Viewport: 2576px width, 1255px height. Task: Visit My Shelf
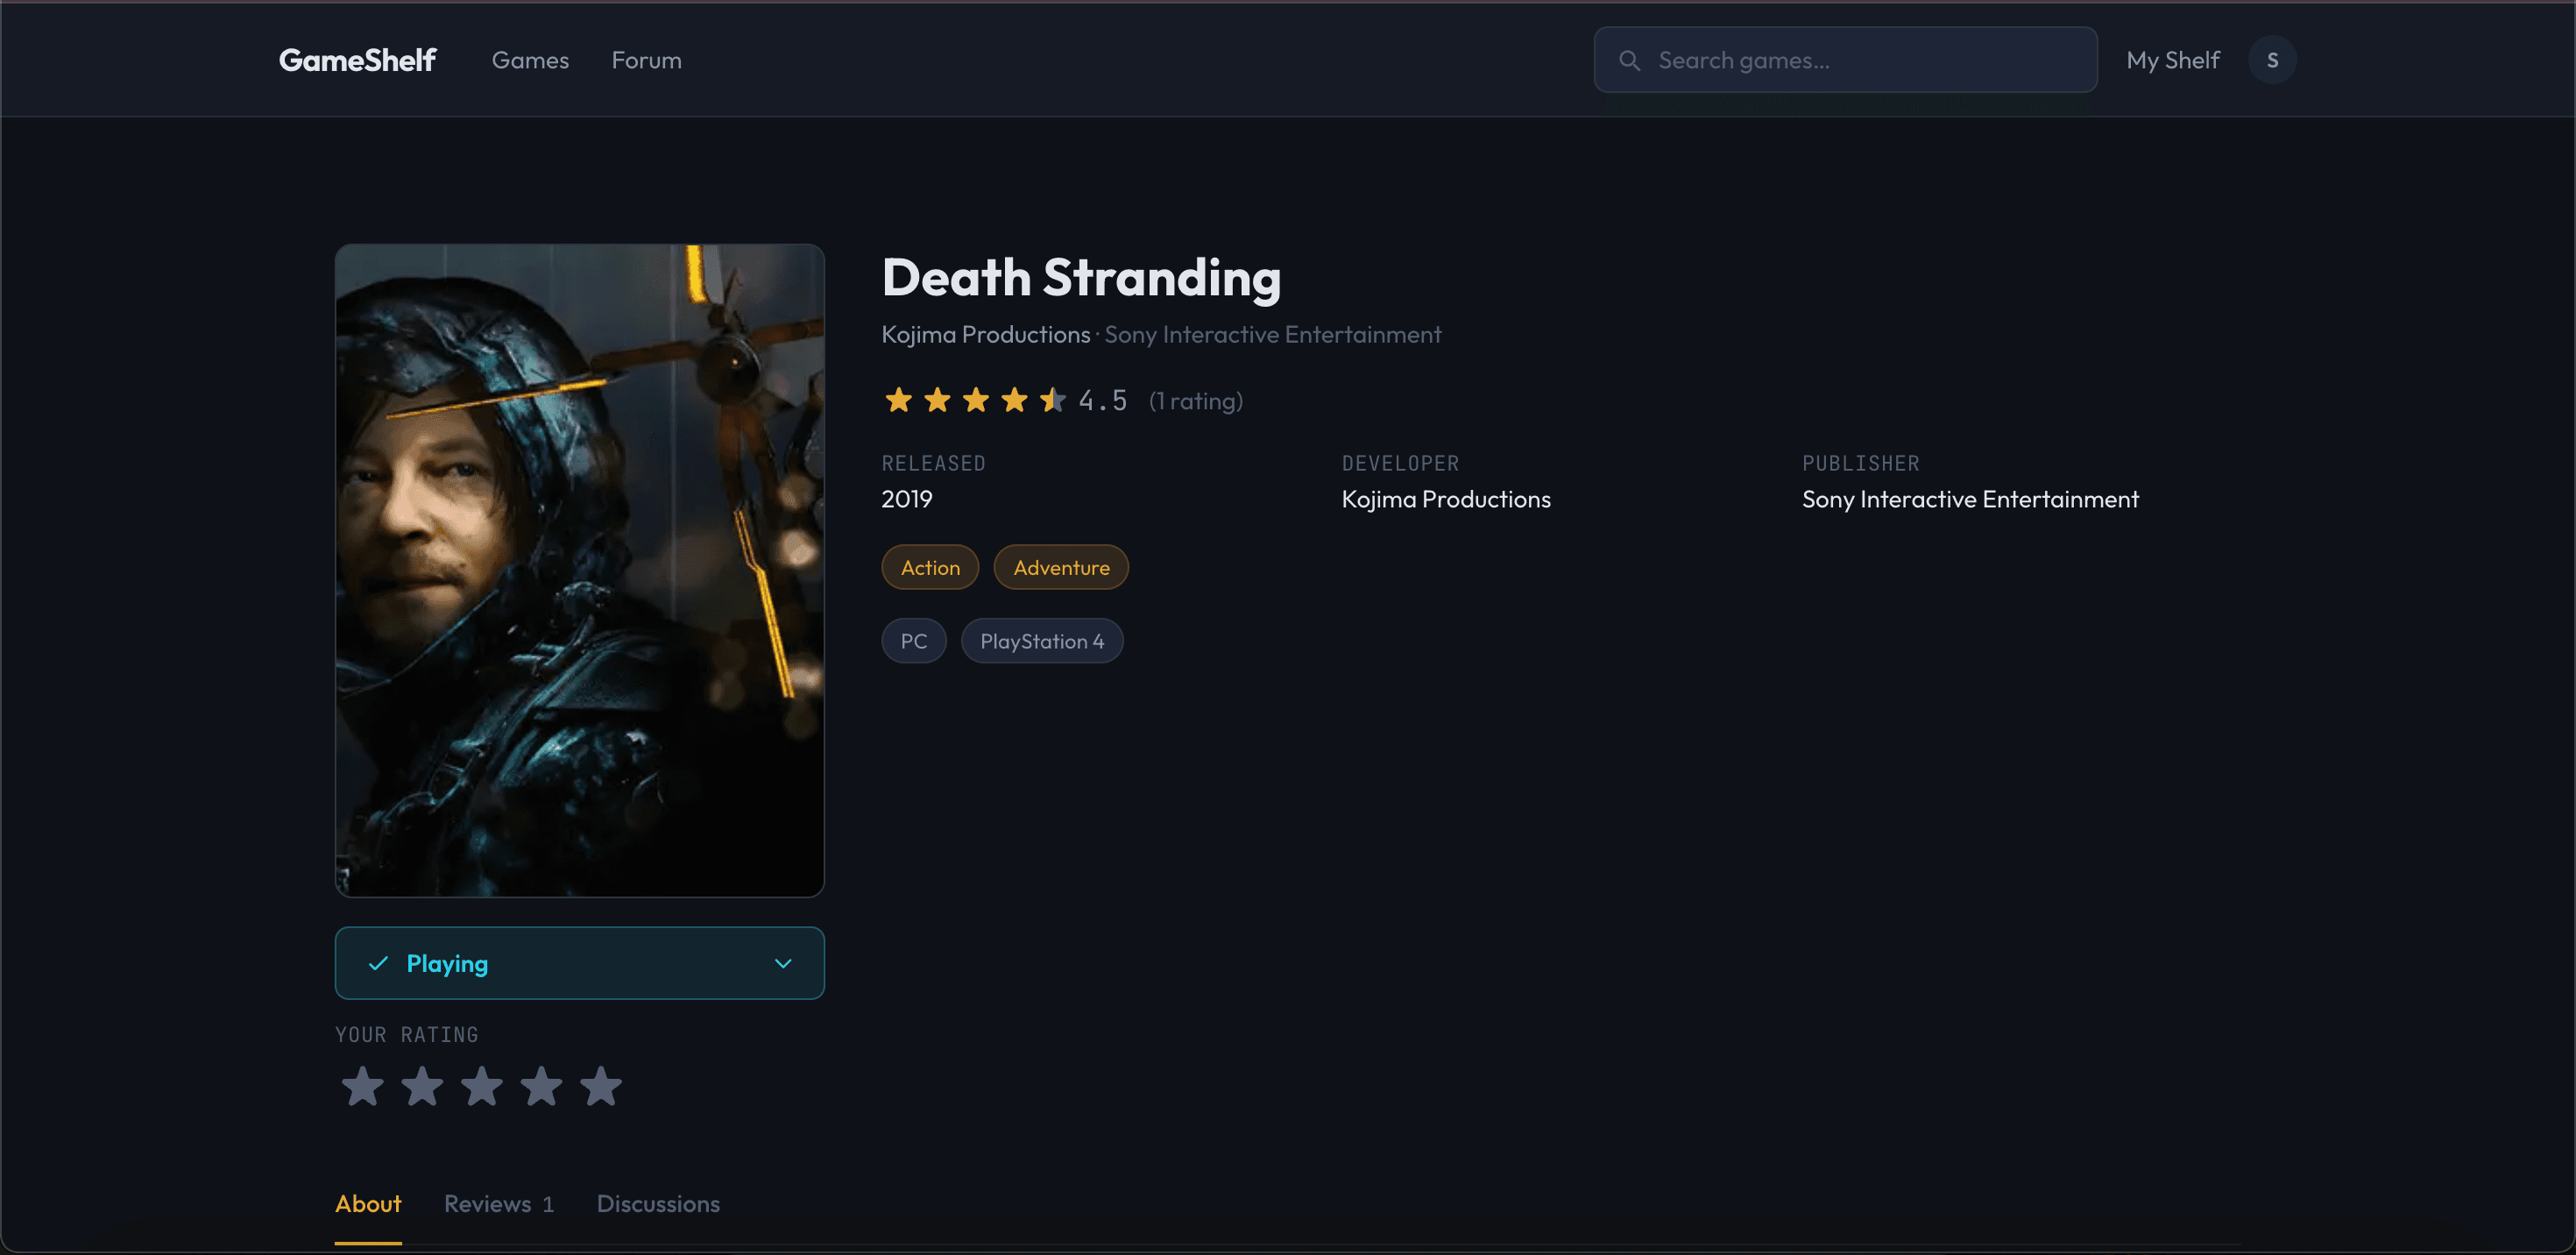point(2172,60)
